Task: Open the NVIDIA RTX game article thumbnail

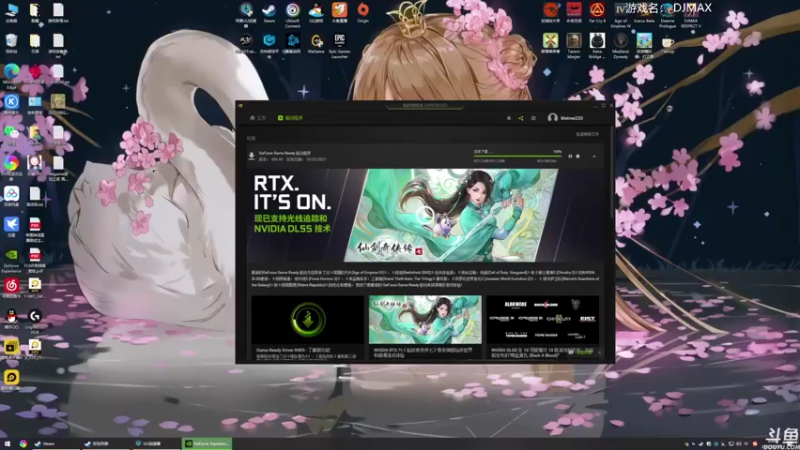Action: point(425,319)
